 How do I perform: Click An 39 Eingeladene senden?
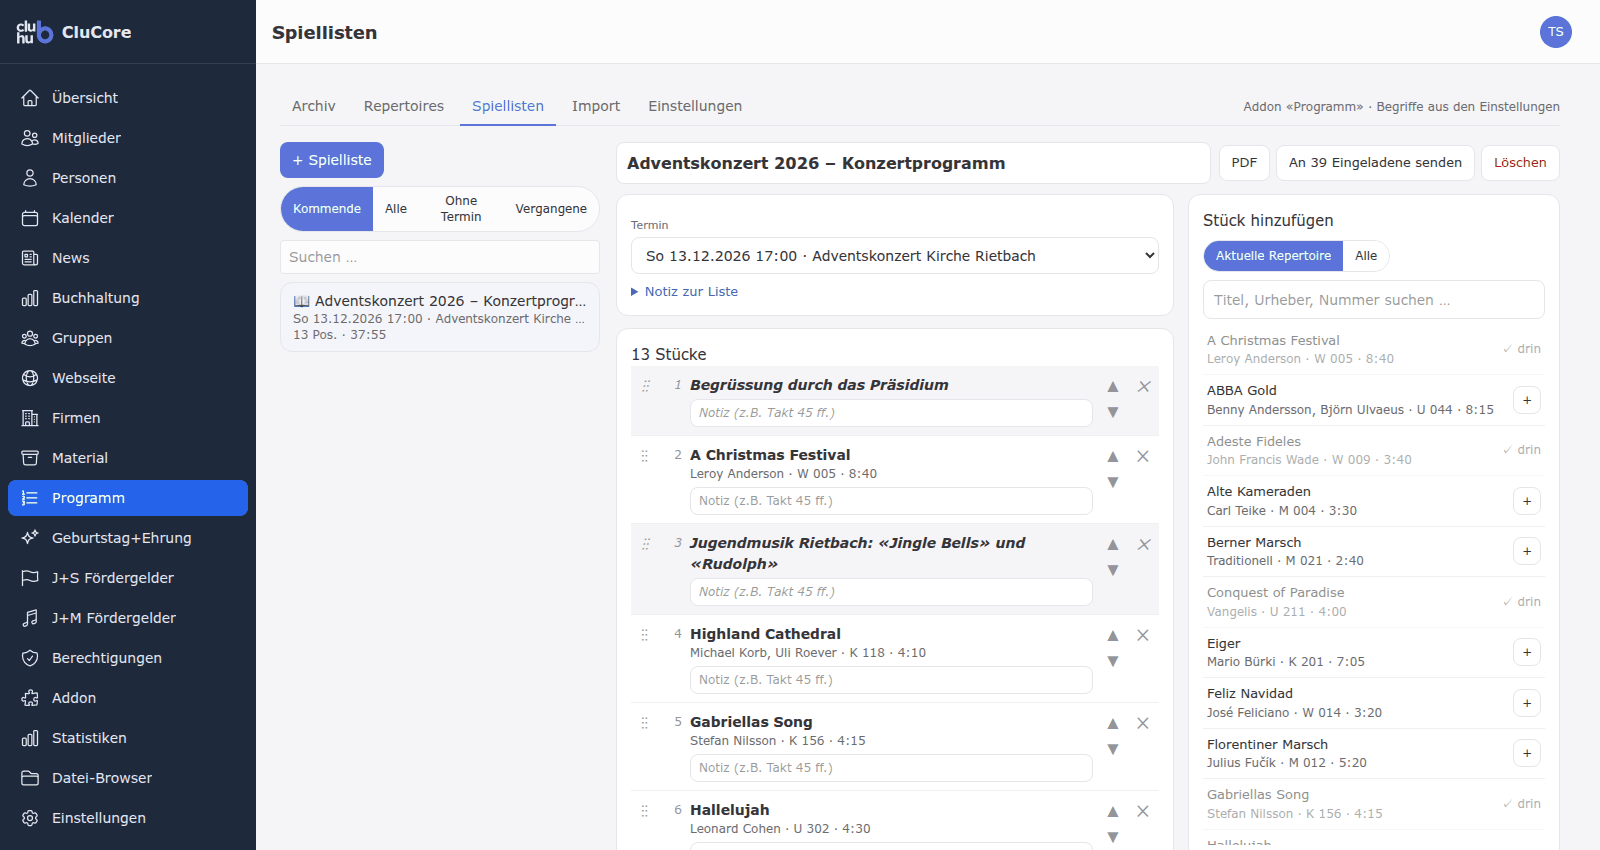click(1375, 163)
